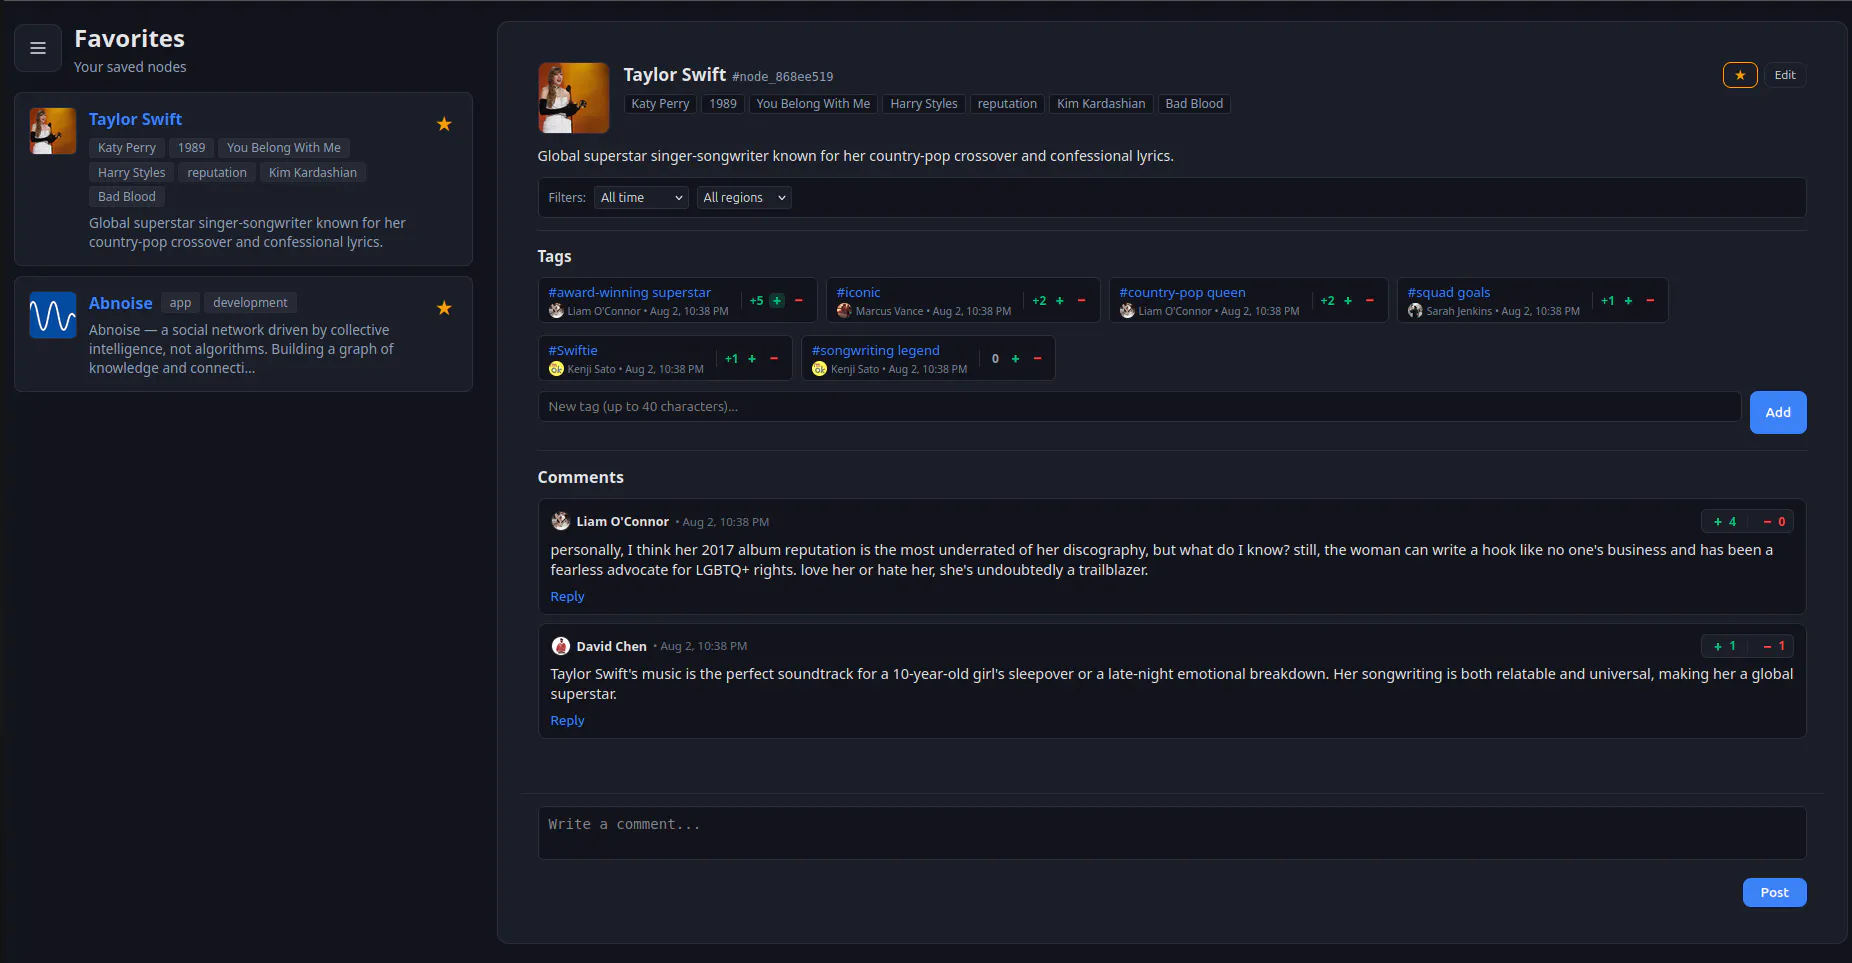Downvote the #iconic tag
The width and height of the screenshot is (1852, 963).
pyautogui.click(x=1081, y=301)
